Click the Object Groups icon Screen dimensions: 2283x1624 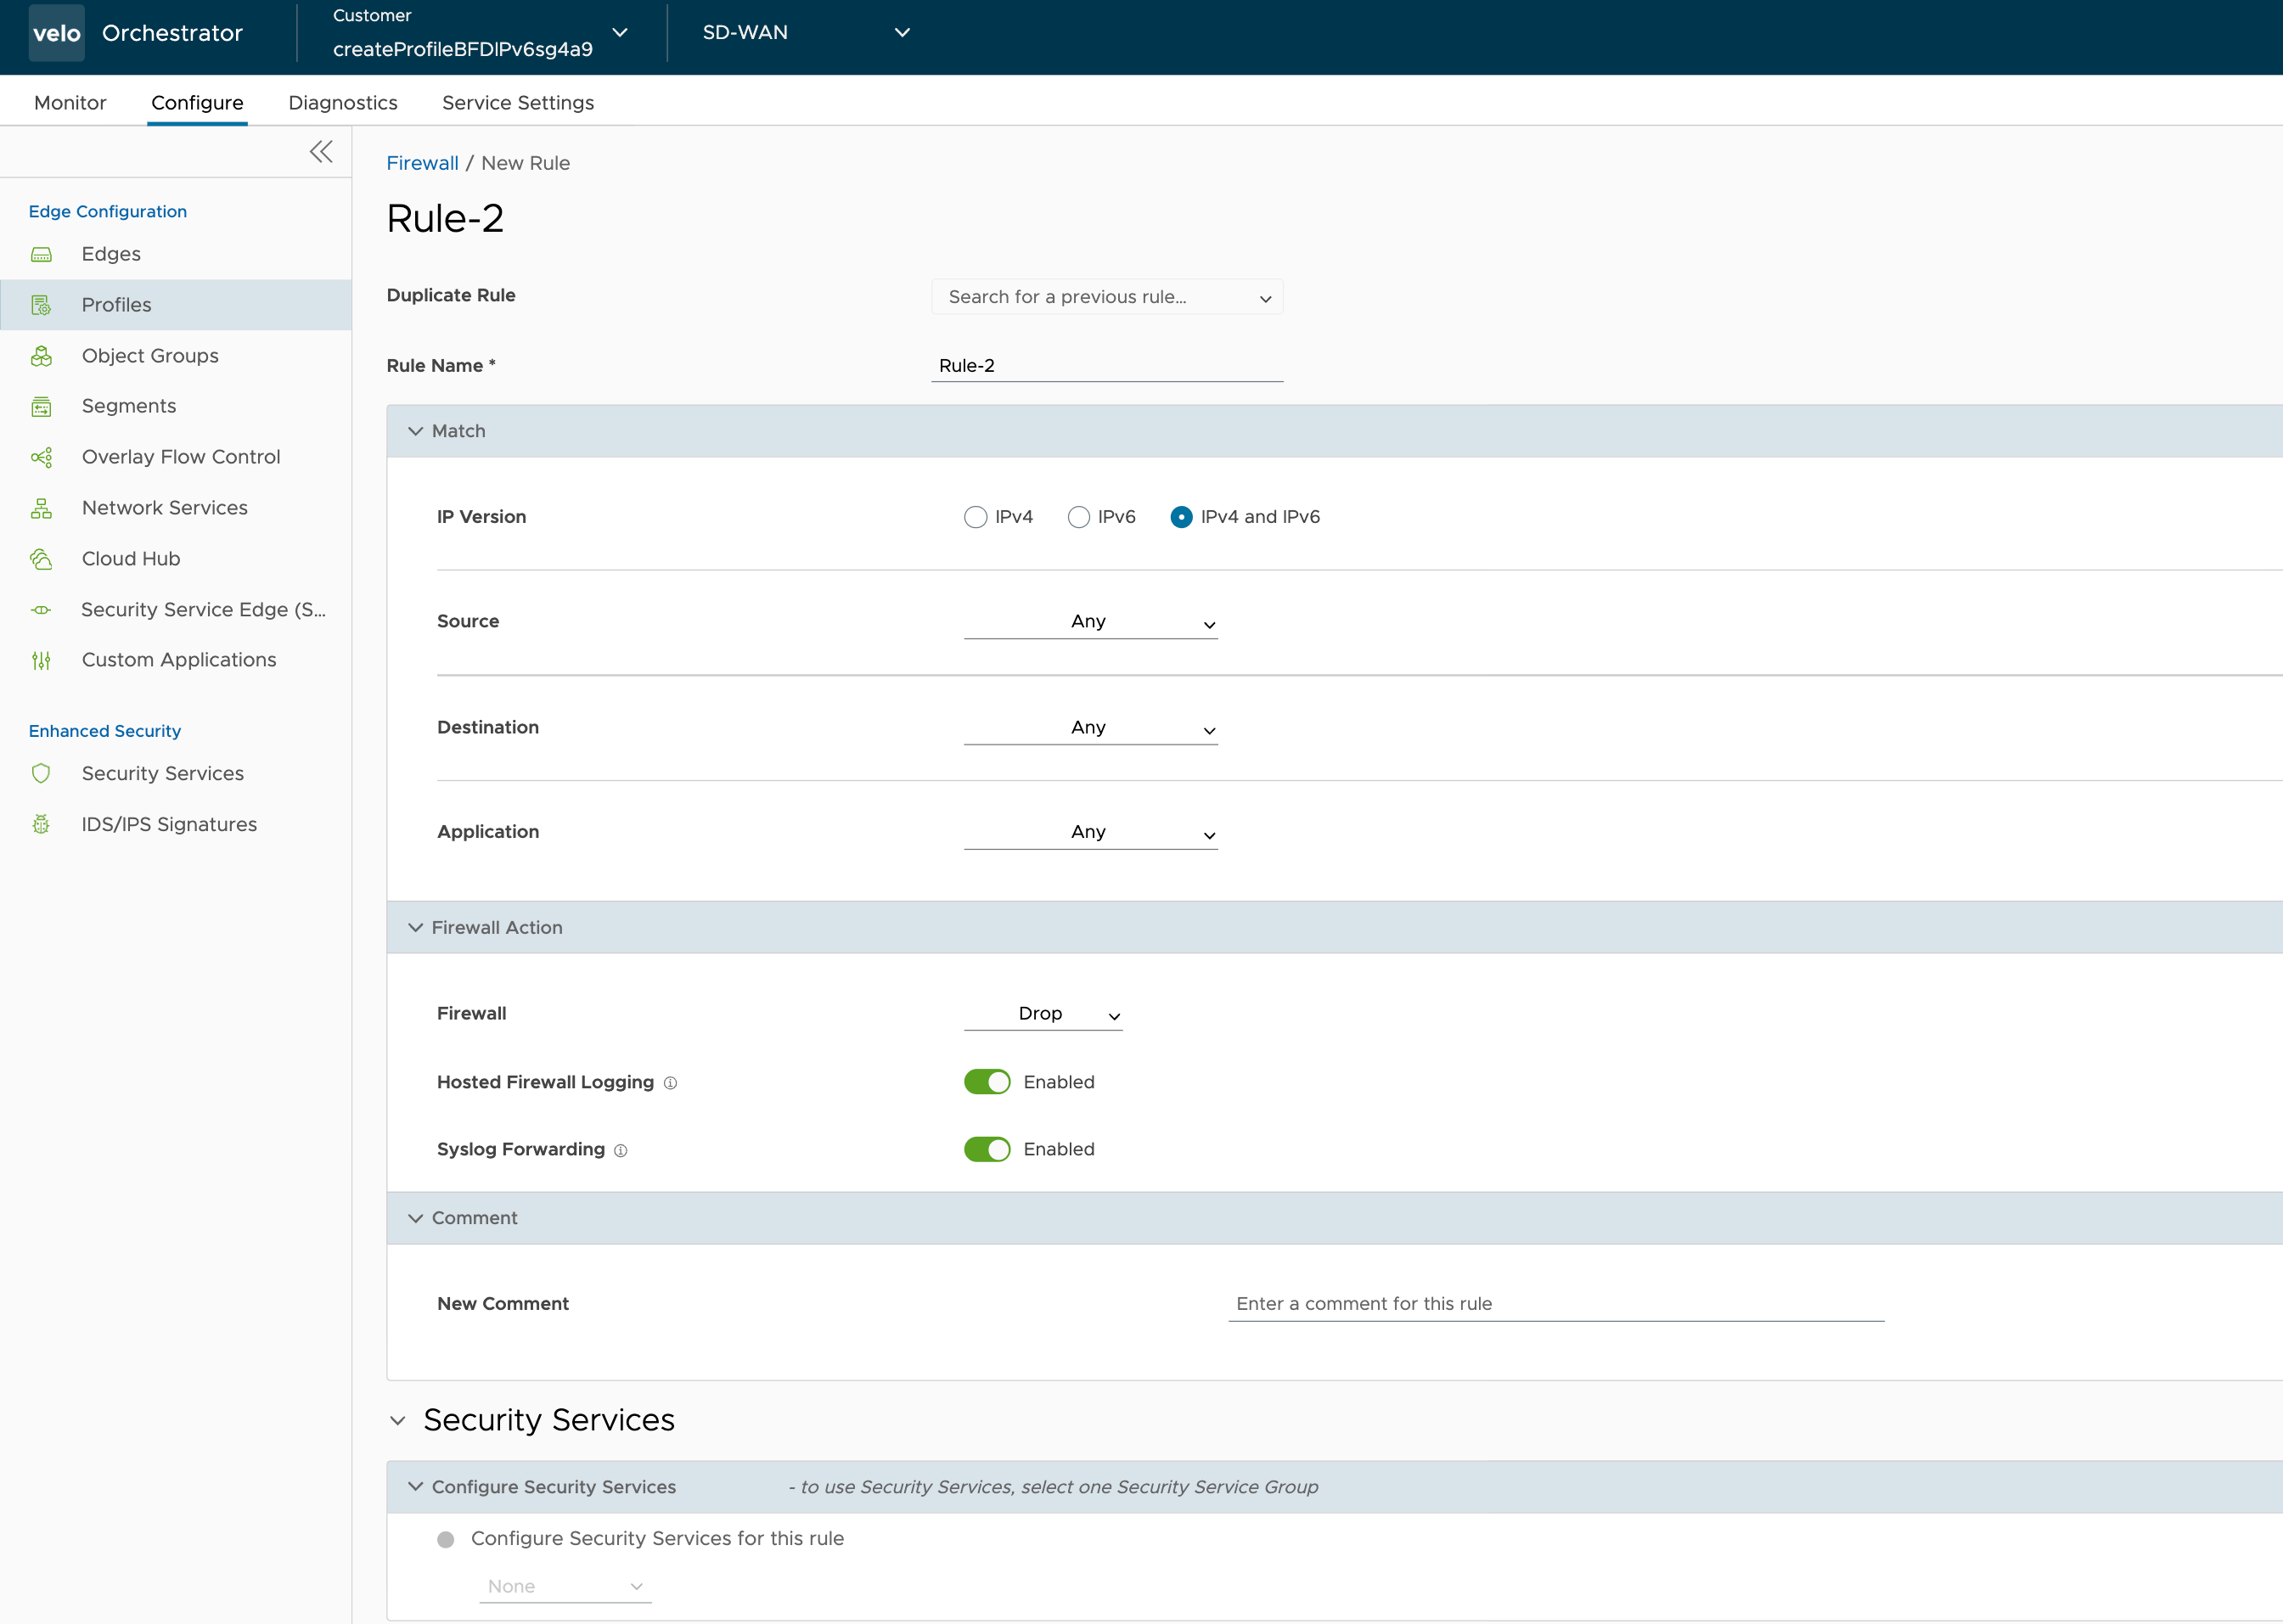point(41,356)
